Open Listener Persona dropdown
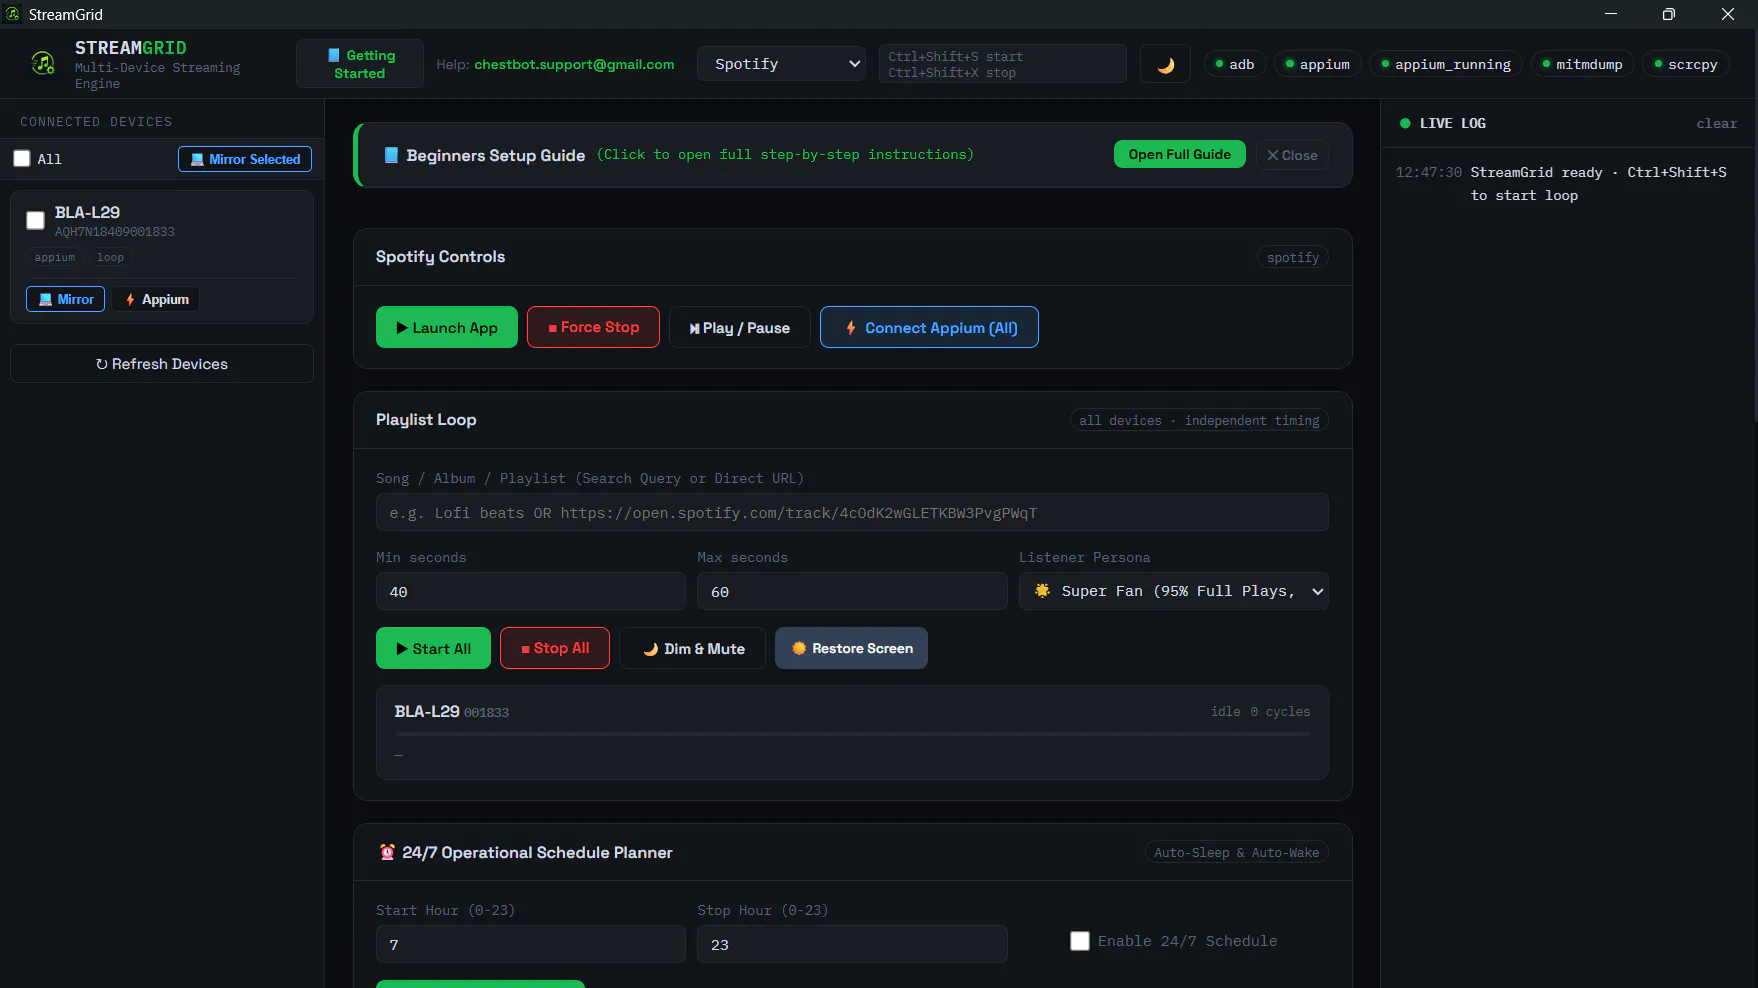The height and width of the screenshot is (988, 1758). click(1174, 591)
